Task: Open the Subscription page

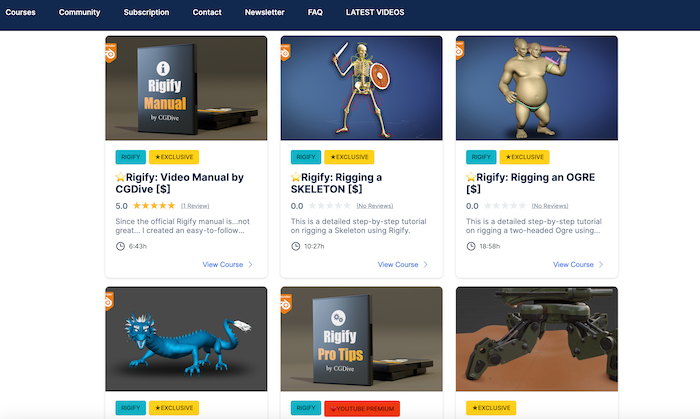Action: (146, 12)
